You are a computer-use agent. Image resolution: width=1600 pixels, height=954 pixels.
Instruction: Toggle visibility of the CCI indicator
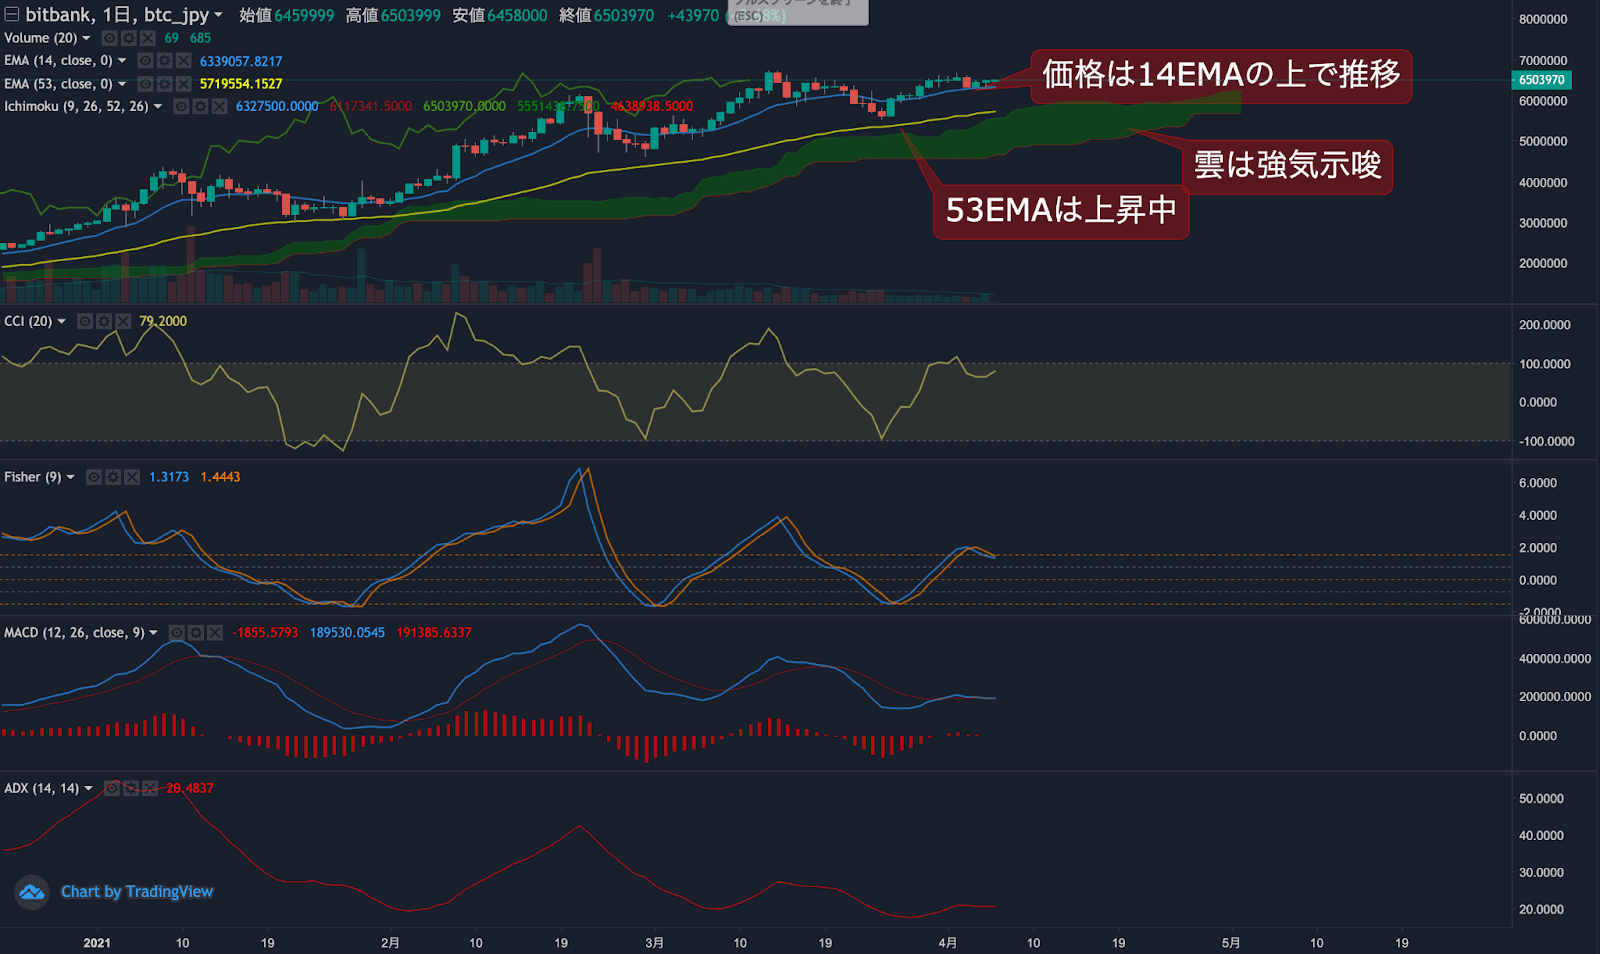(85, 321)
